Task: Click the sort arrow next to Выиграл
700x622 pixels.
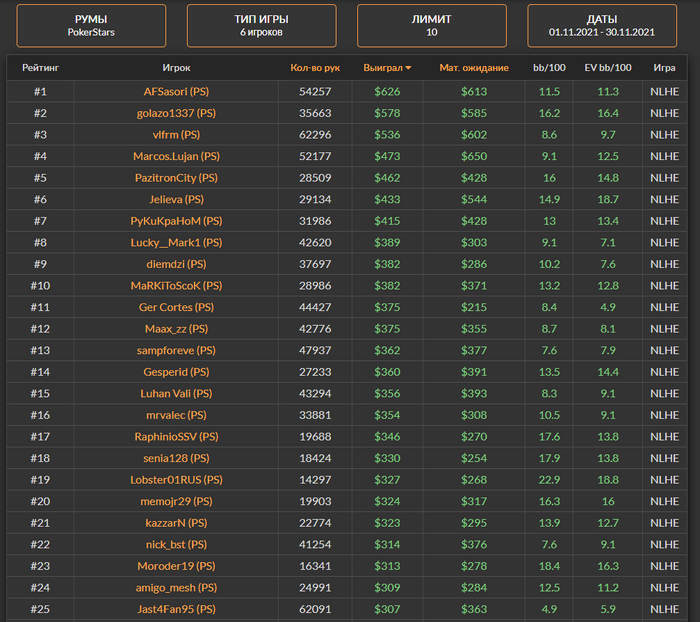Action: (x=408, y=68)
